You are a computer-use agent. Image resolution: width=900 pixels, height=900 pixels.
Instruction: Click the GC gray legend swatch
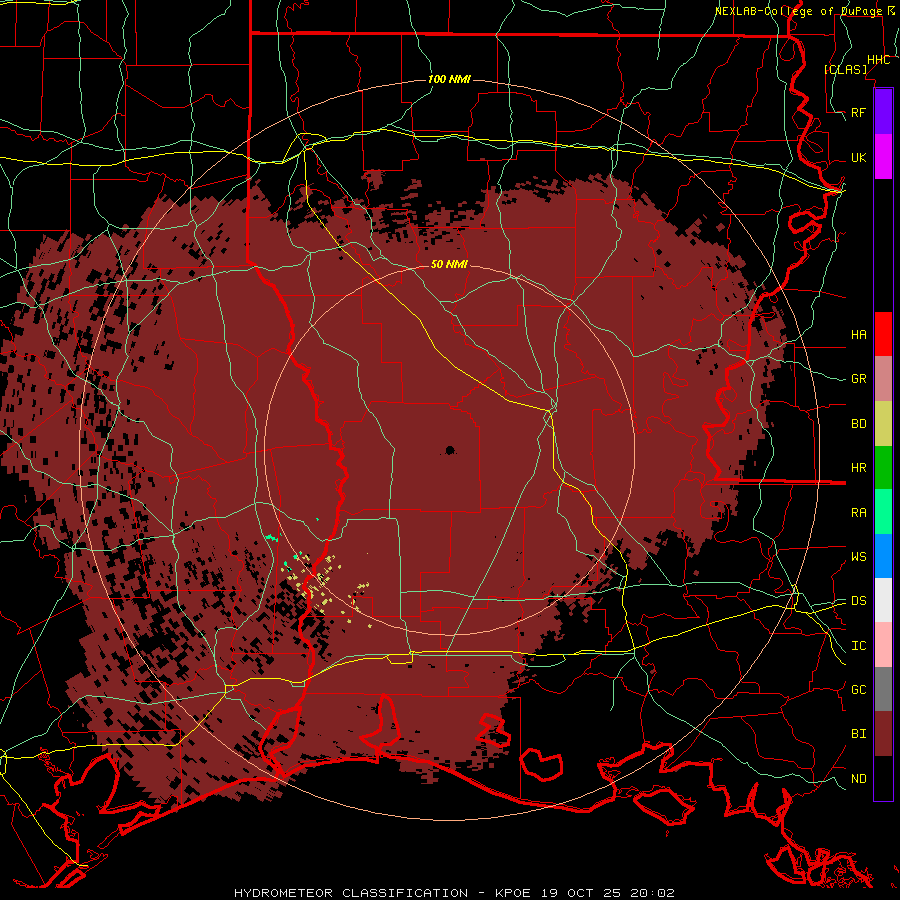883,689
